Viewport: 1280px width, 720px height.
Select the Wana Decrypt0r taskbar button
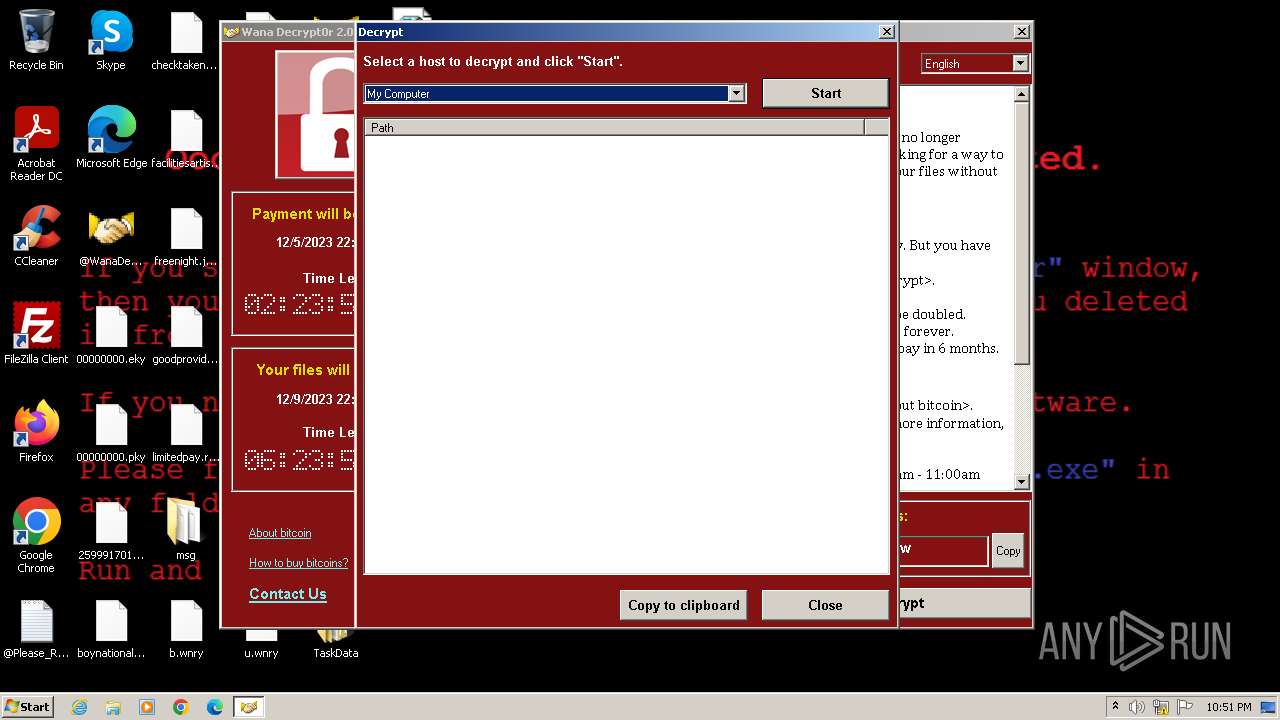pos(249,707)
